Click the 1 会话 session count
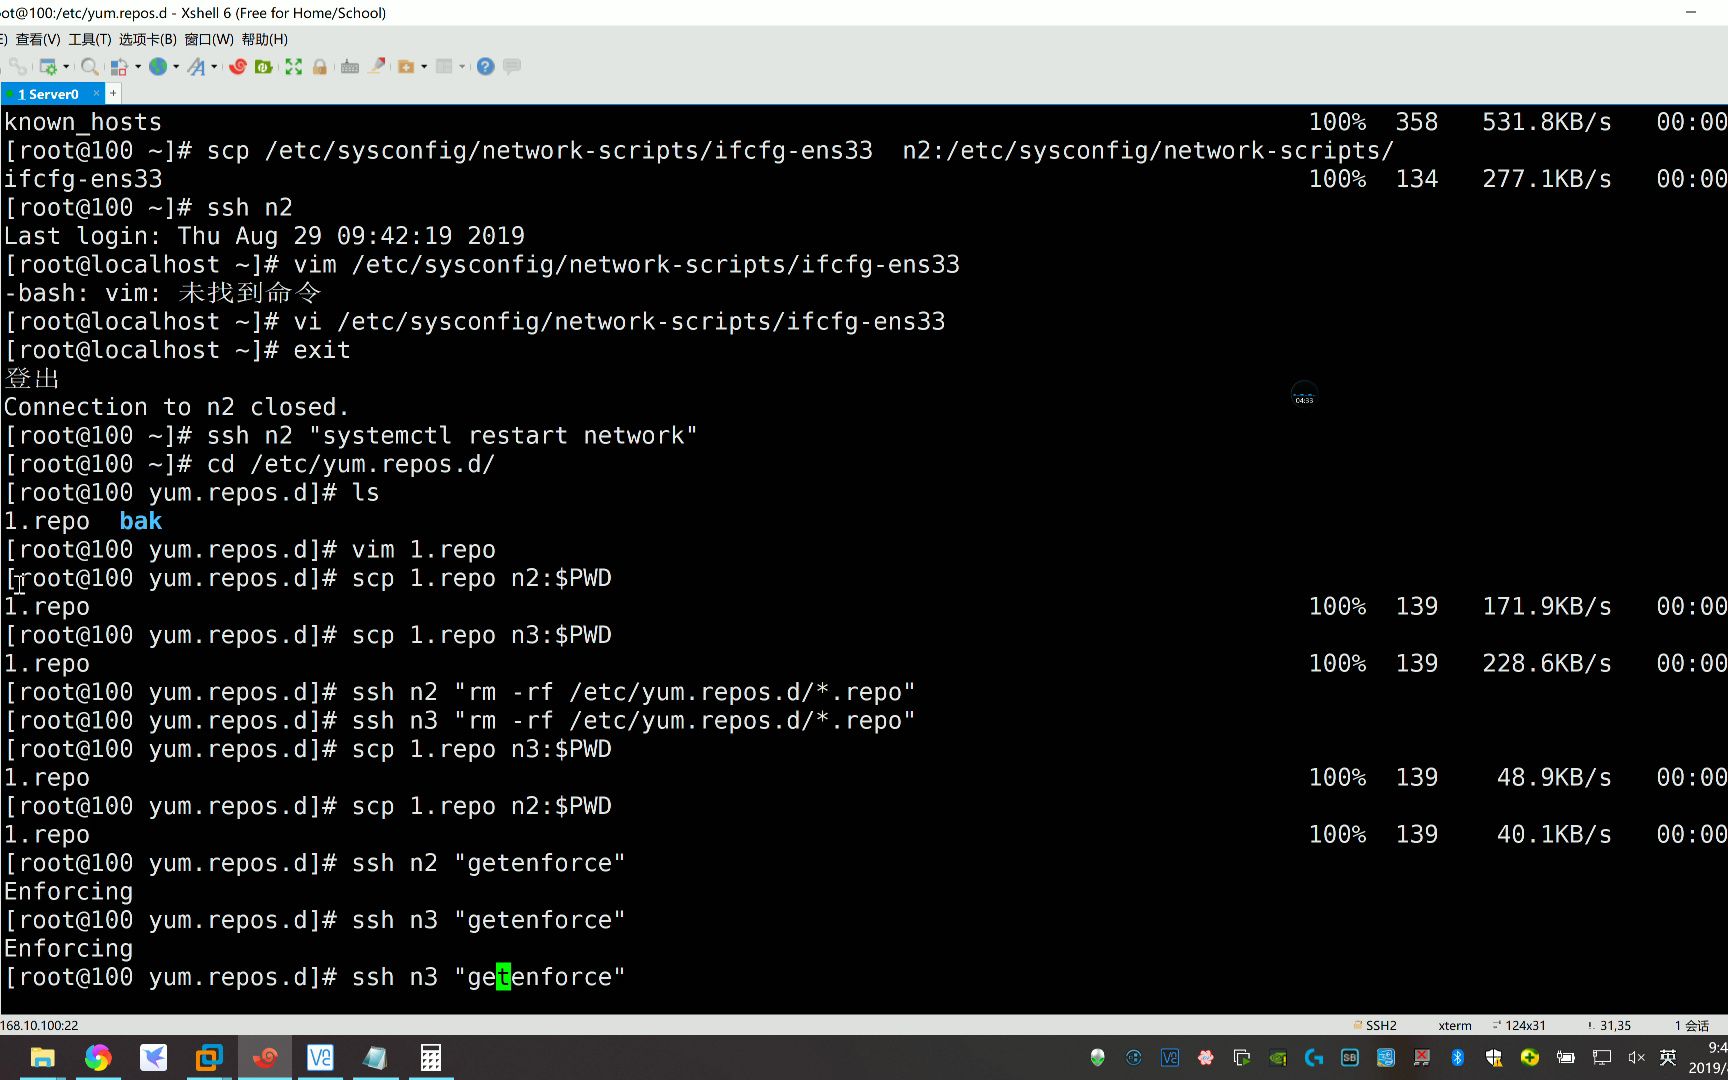Screen dimensions: 1728x1080 (x=1692, y=1025)
